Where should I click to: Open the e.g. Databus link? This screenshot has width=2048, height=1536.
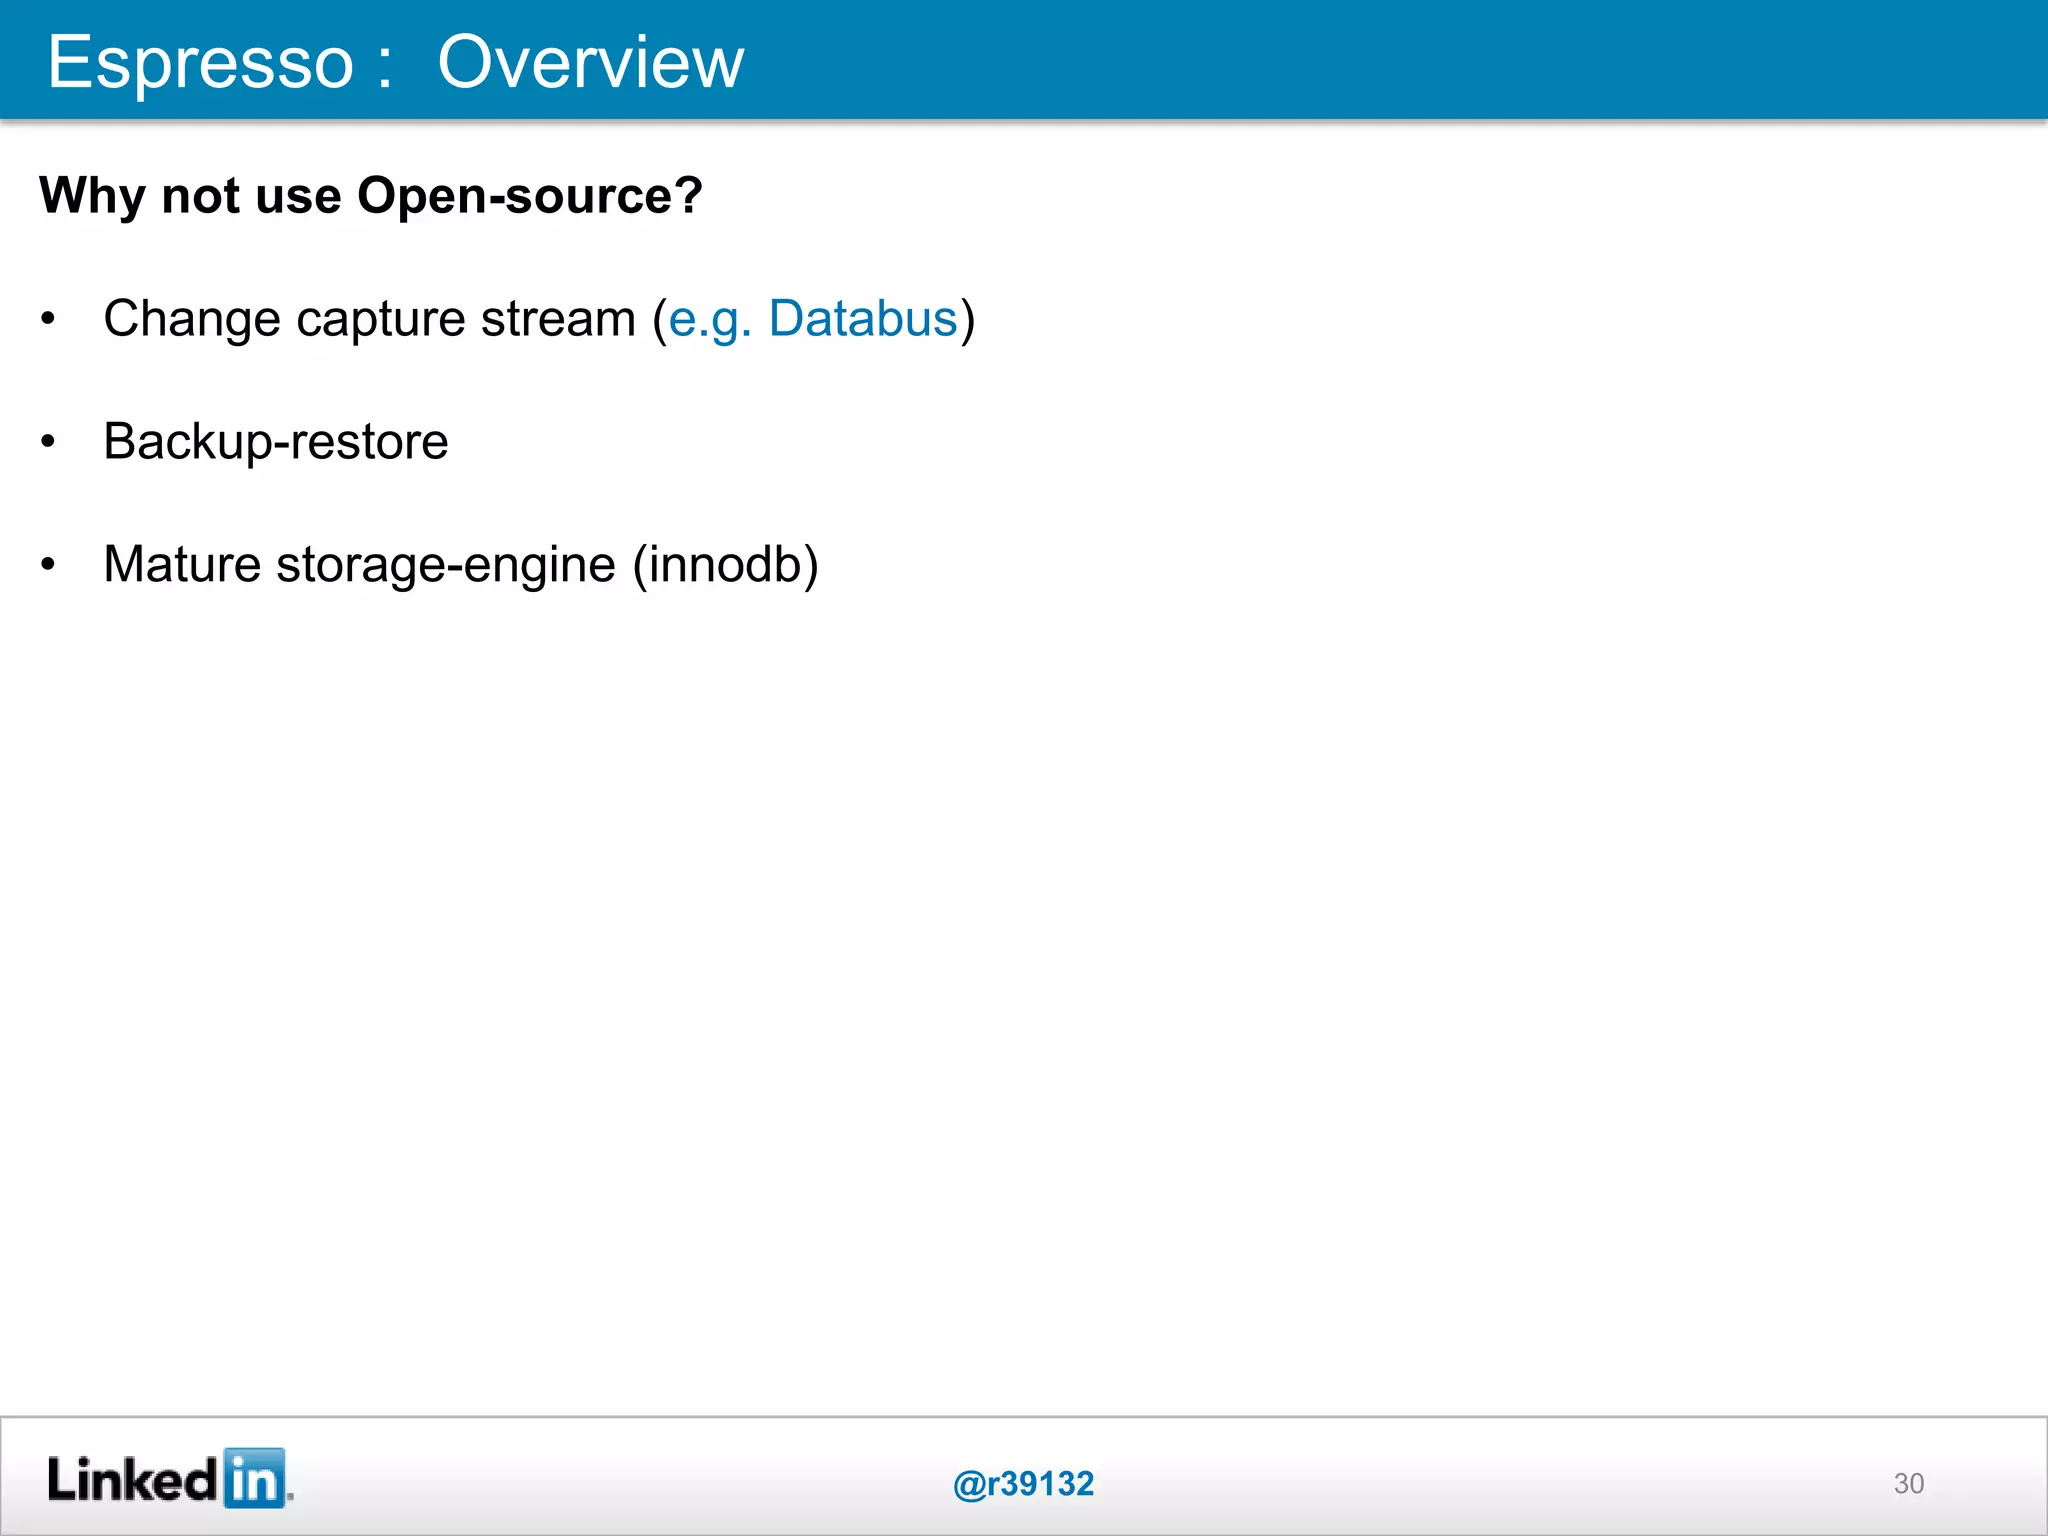813,320
